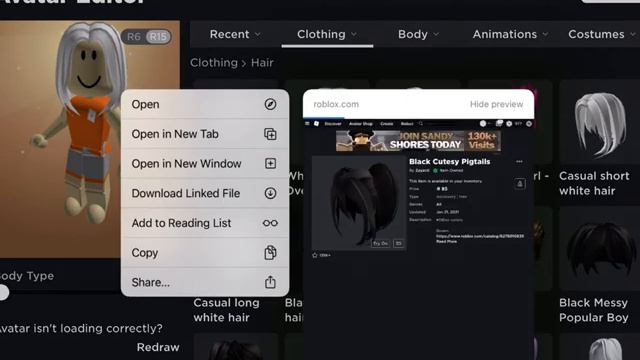Viewport: 640px width, 360px height.
Task: Click the Read More link in the description
Action: (447, 241)
